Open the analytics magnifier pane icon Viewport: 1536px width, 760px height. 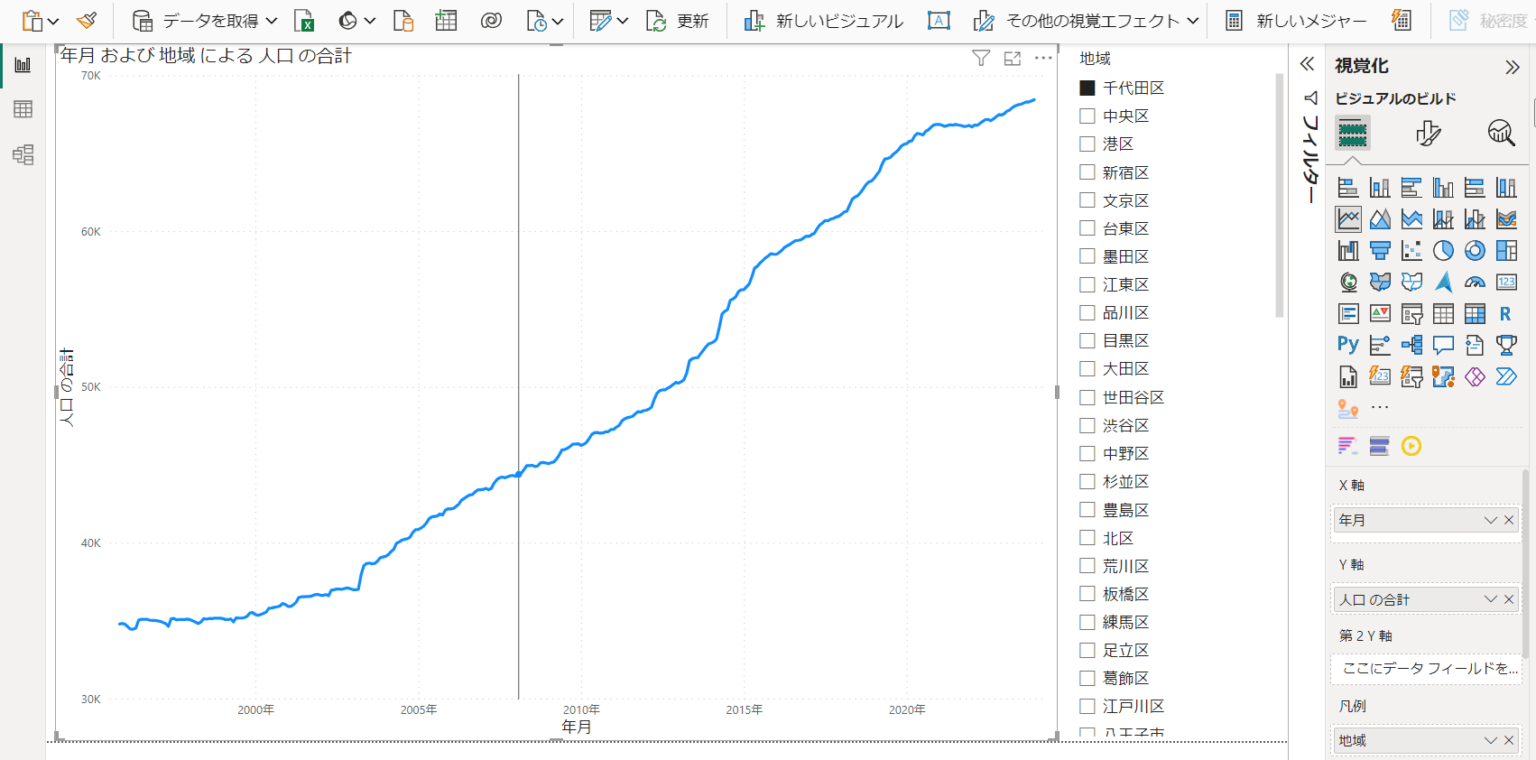[1501, 133]
